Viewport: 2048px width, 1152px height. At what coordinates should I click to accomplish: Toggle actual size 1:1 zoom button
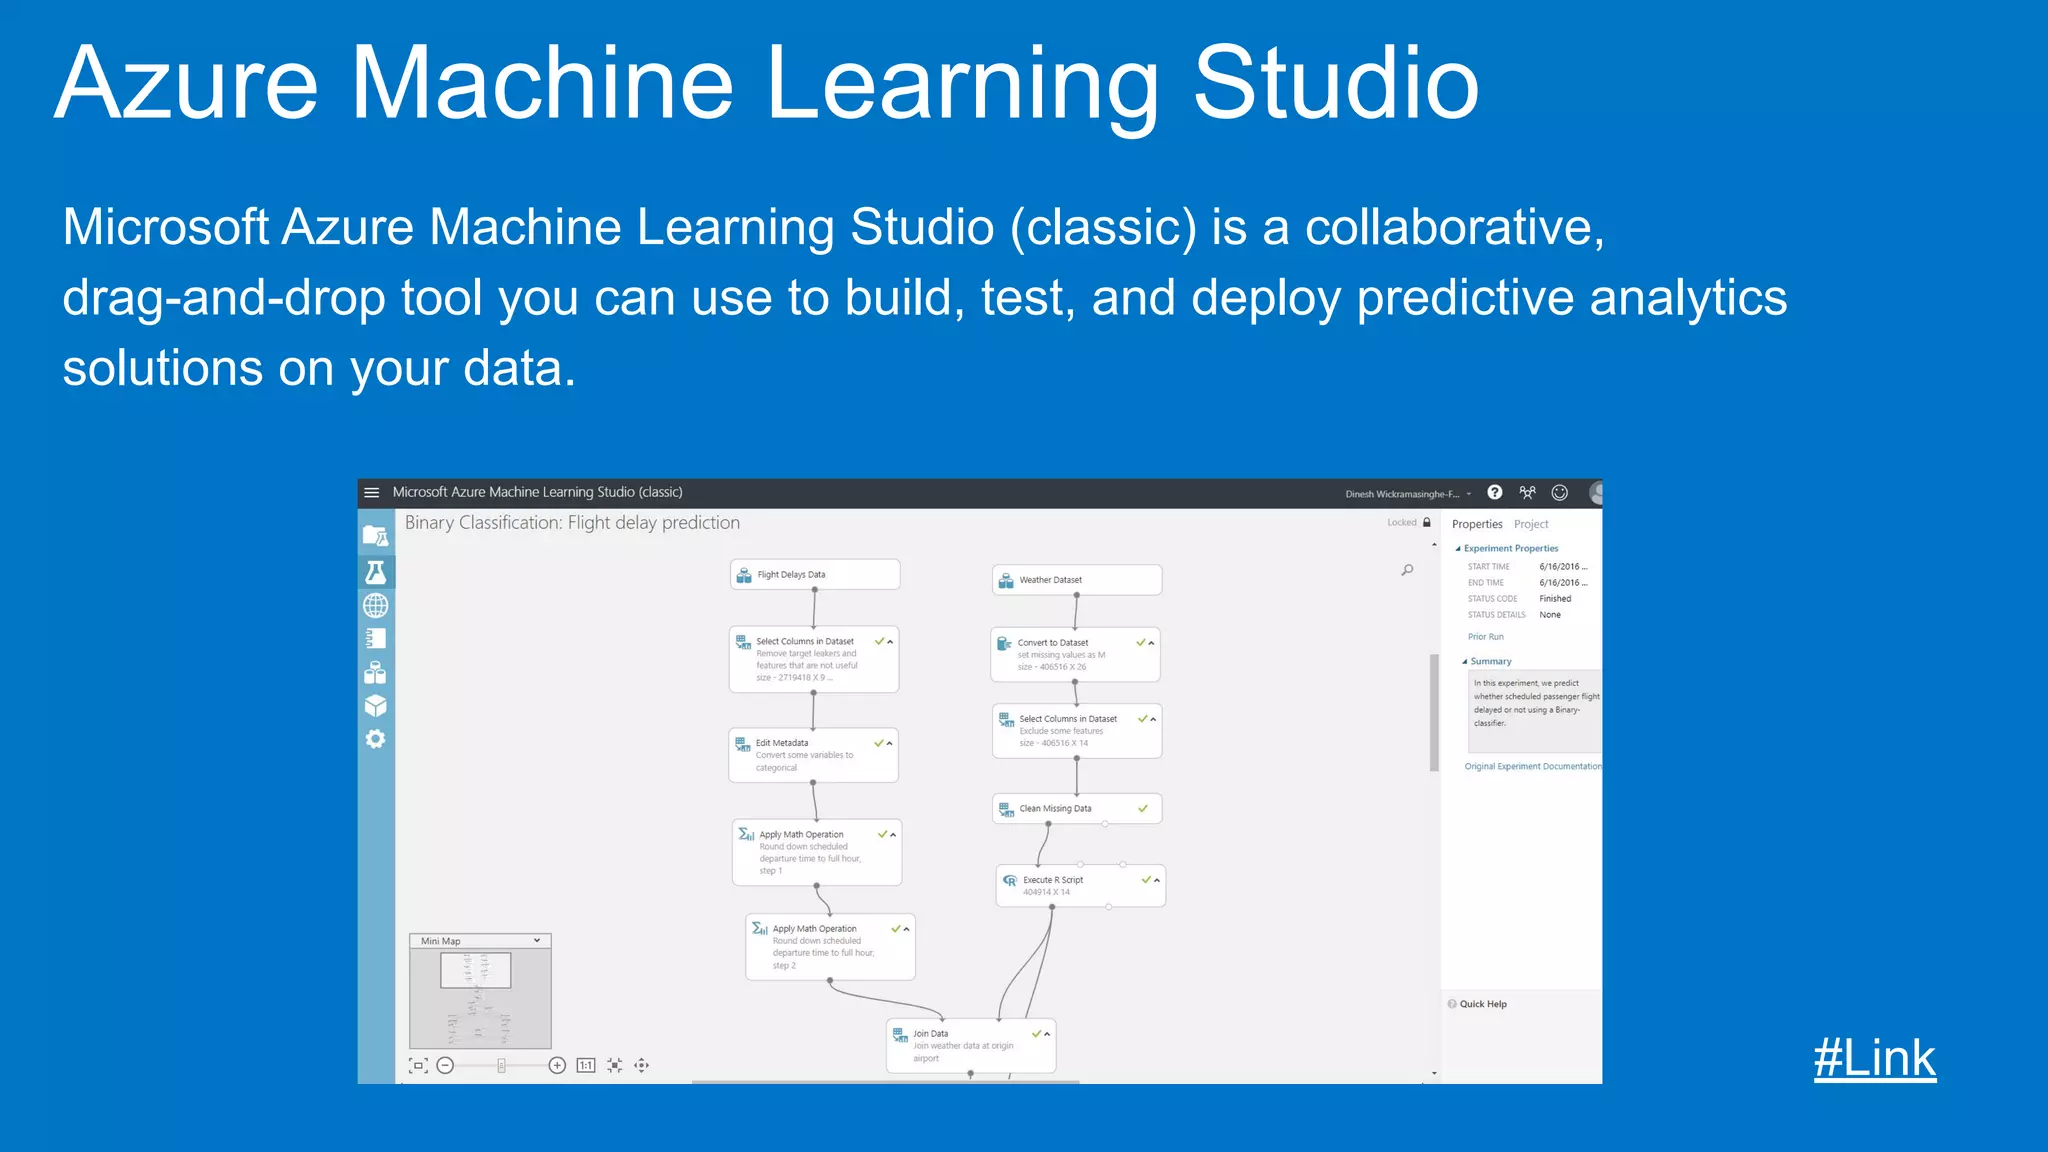pos(586,1065)
